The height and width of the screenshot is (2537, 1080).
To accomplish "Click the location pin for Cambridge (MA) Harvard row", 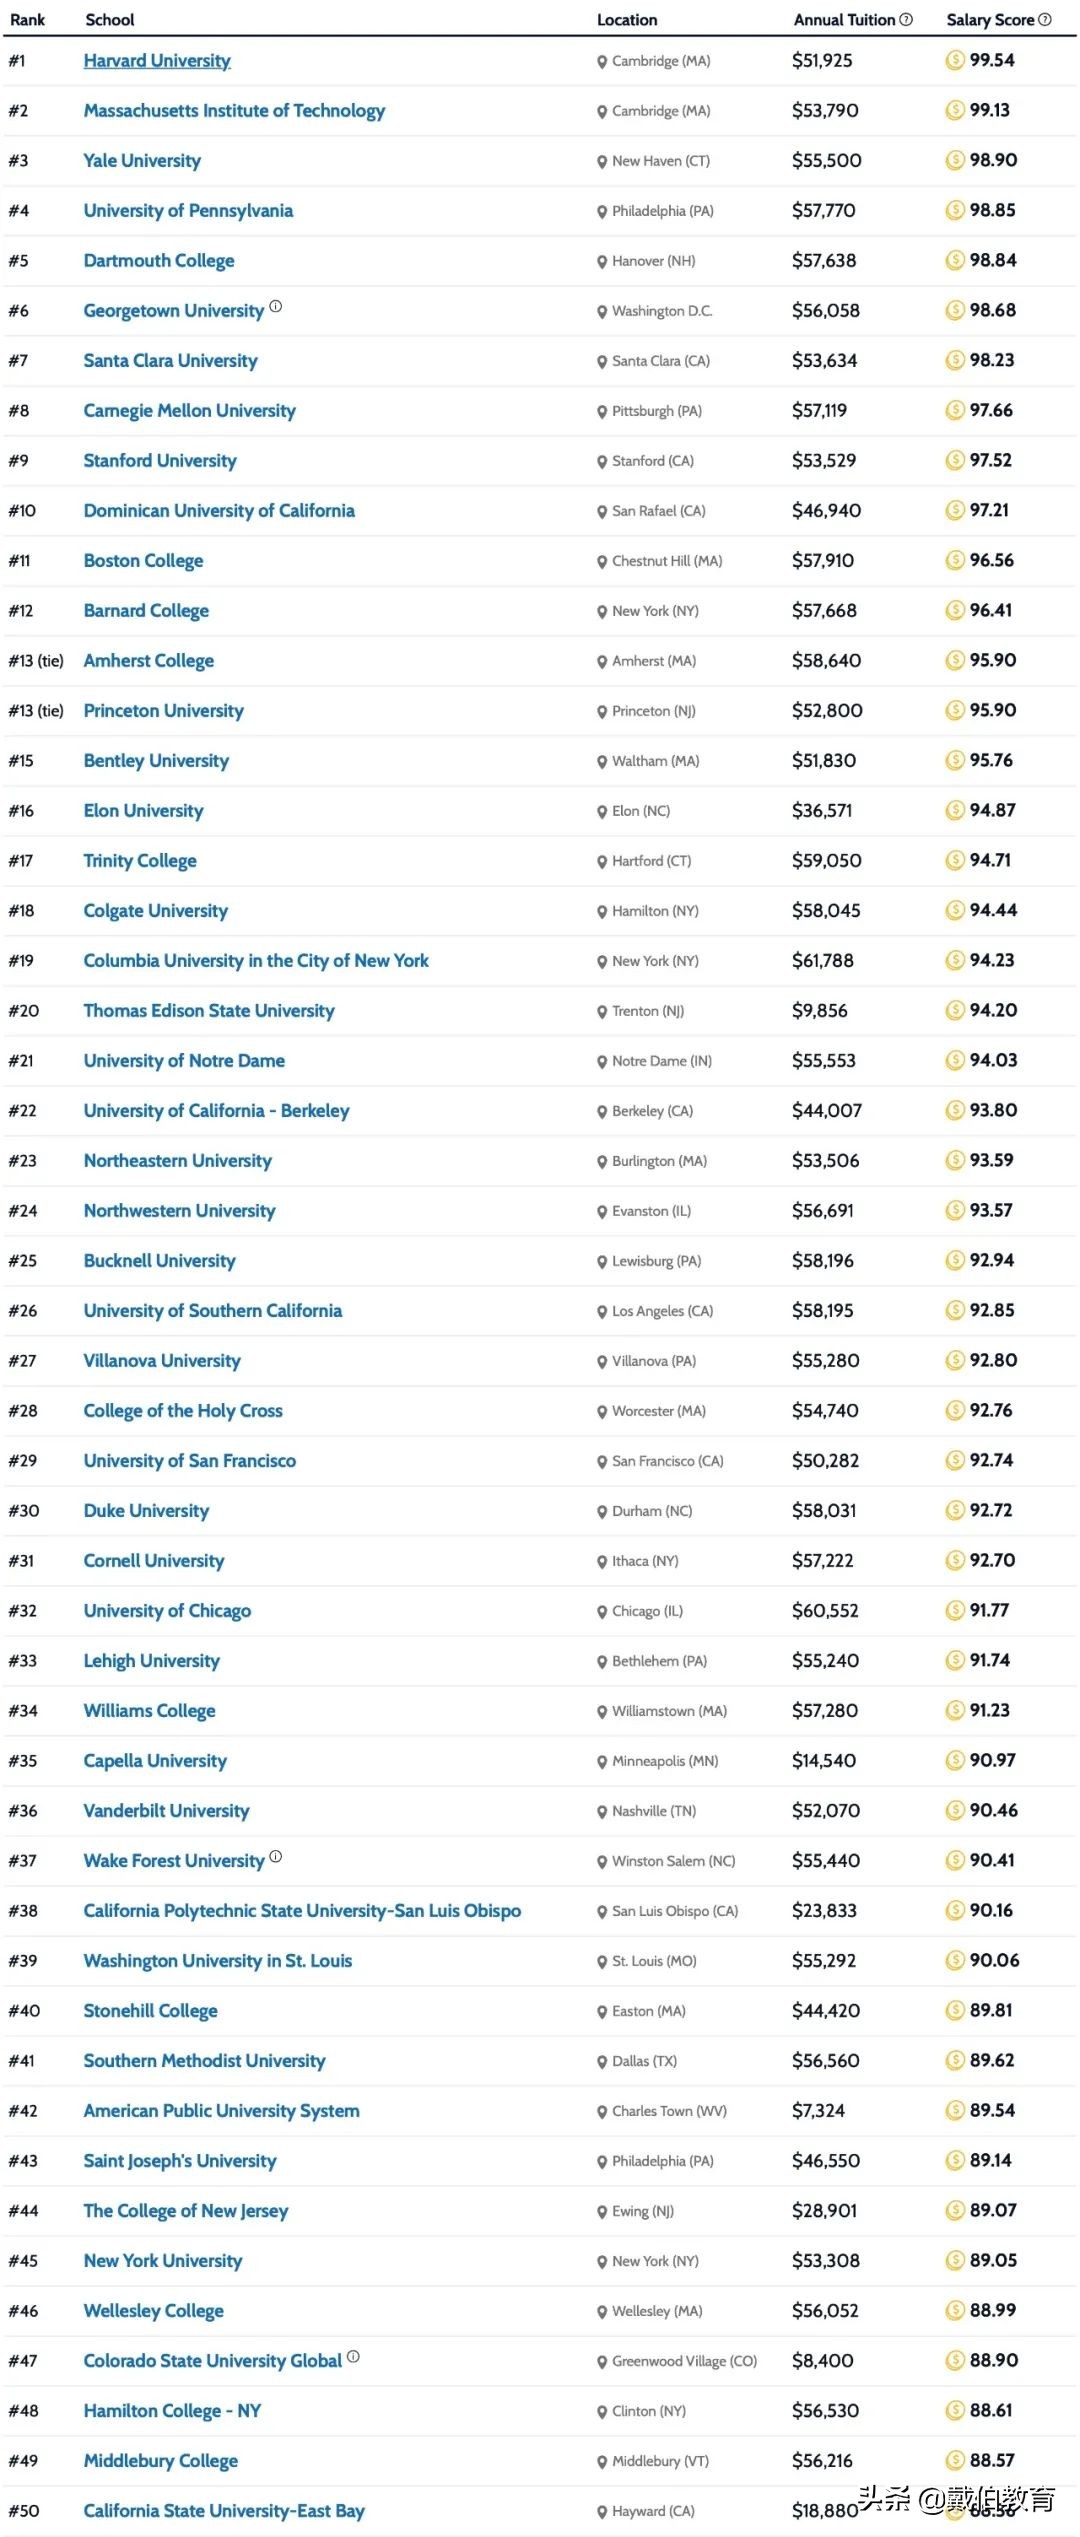I will point(602,62).
